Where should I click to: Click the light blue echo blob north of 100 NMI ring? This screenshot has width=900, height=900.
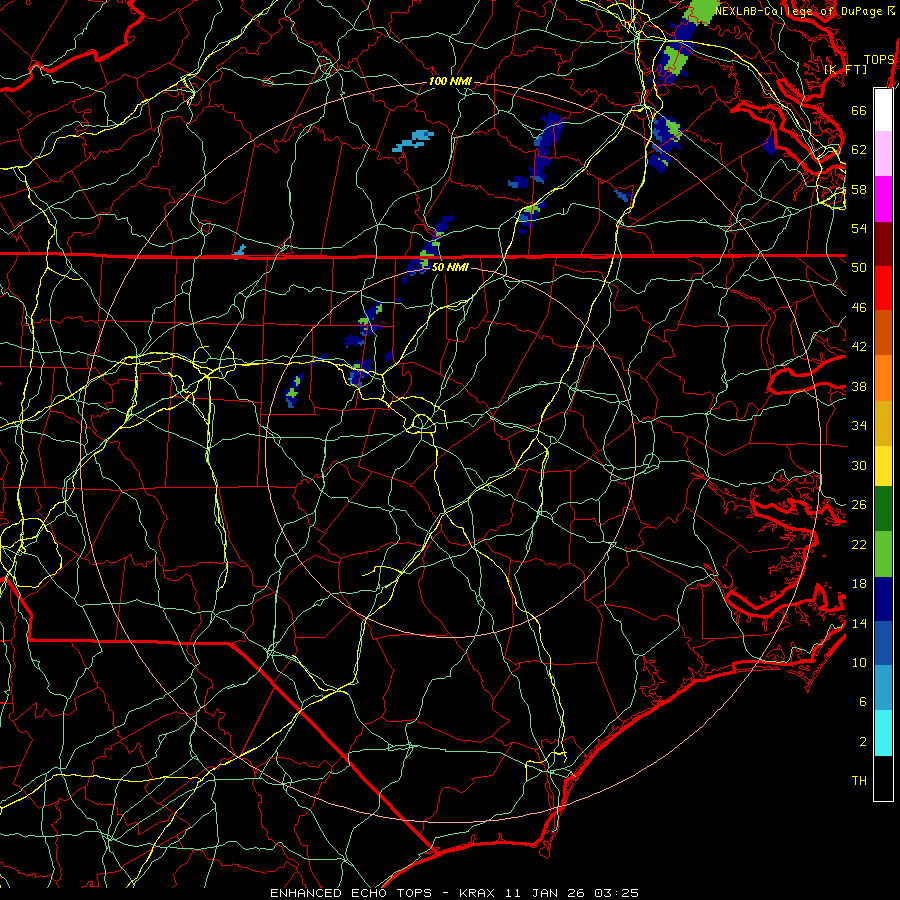pos(413,141)
